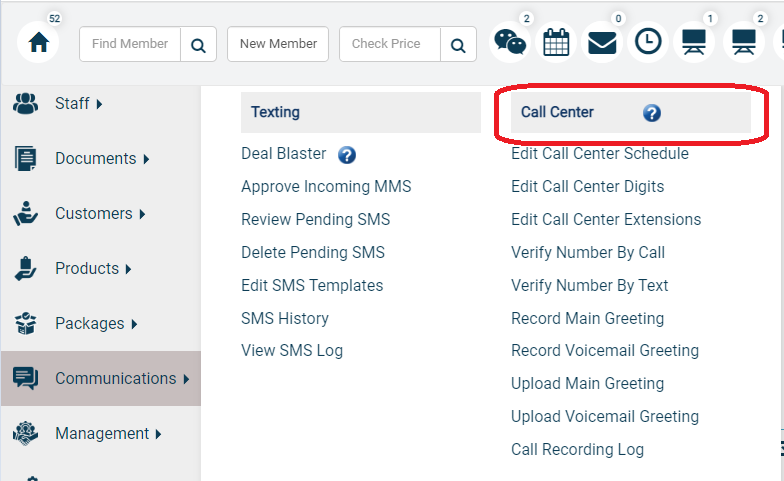Focus the Find Member input field

[x=130, y=44]
